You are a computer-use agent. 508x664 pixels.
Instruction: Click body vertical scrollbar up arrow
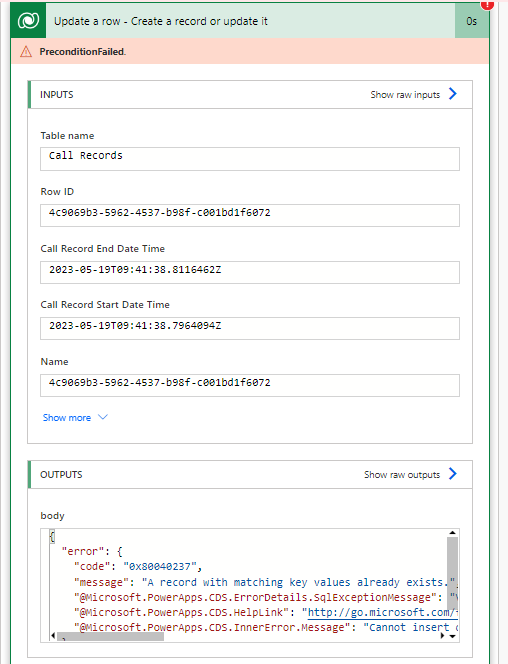coord(452,533)
